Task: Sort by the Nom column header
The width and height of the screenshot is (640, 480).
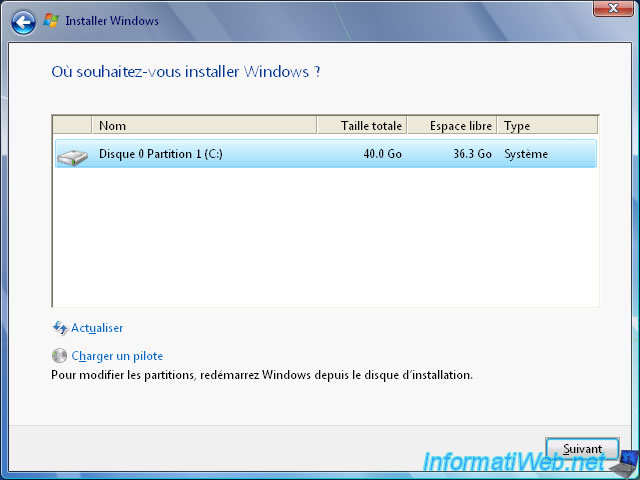Action: (x=204, y=125)
